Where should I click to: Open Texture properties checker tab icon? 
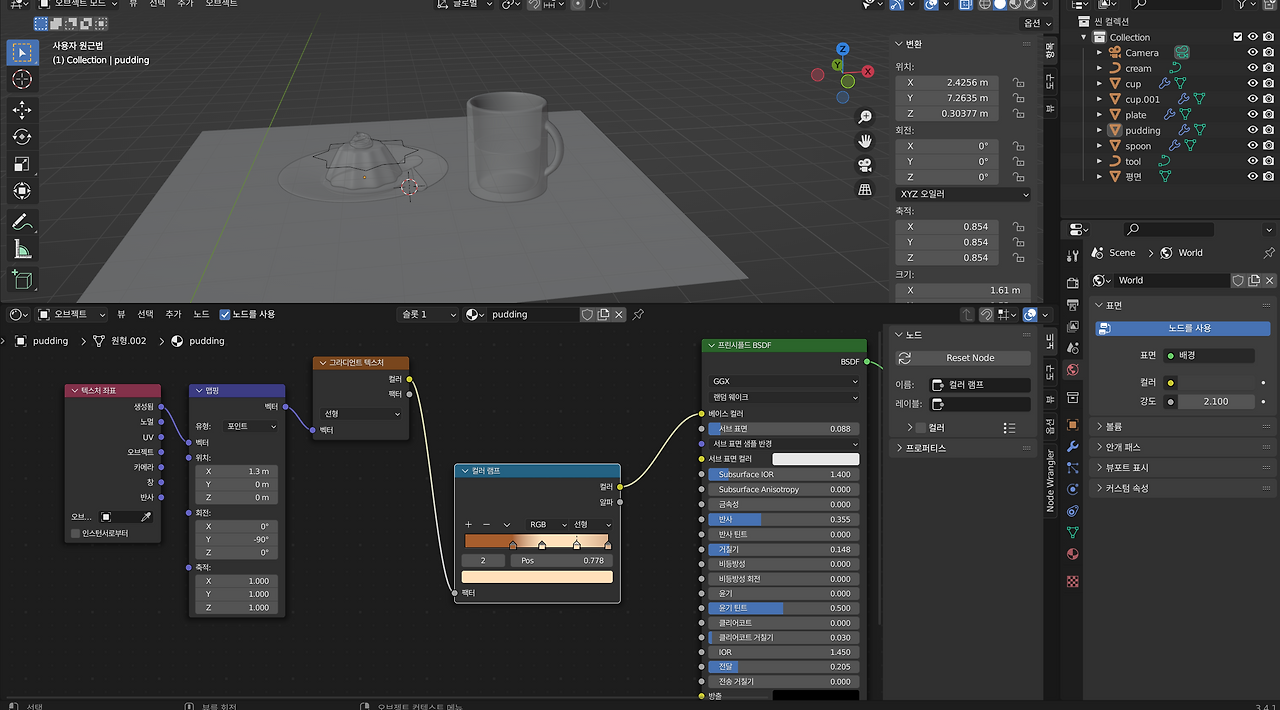(x=1072, y=581)
